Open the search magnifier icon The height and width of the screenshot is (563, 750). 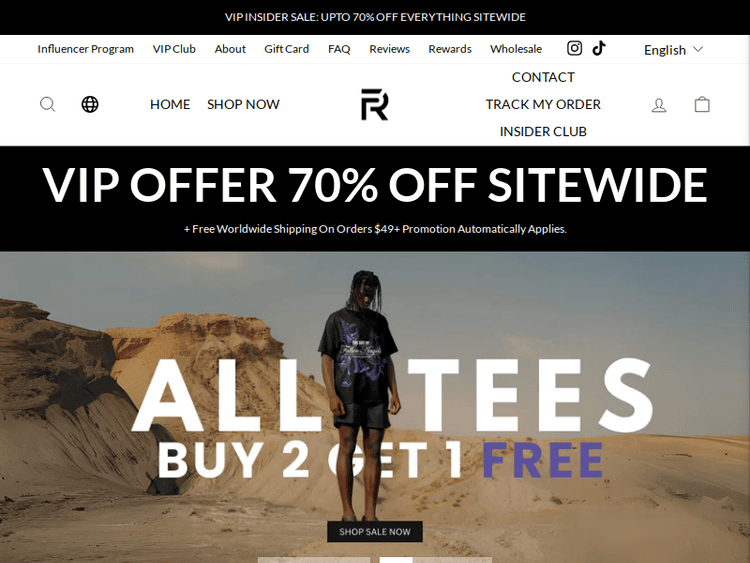point(47,104)
